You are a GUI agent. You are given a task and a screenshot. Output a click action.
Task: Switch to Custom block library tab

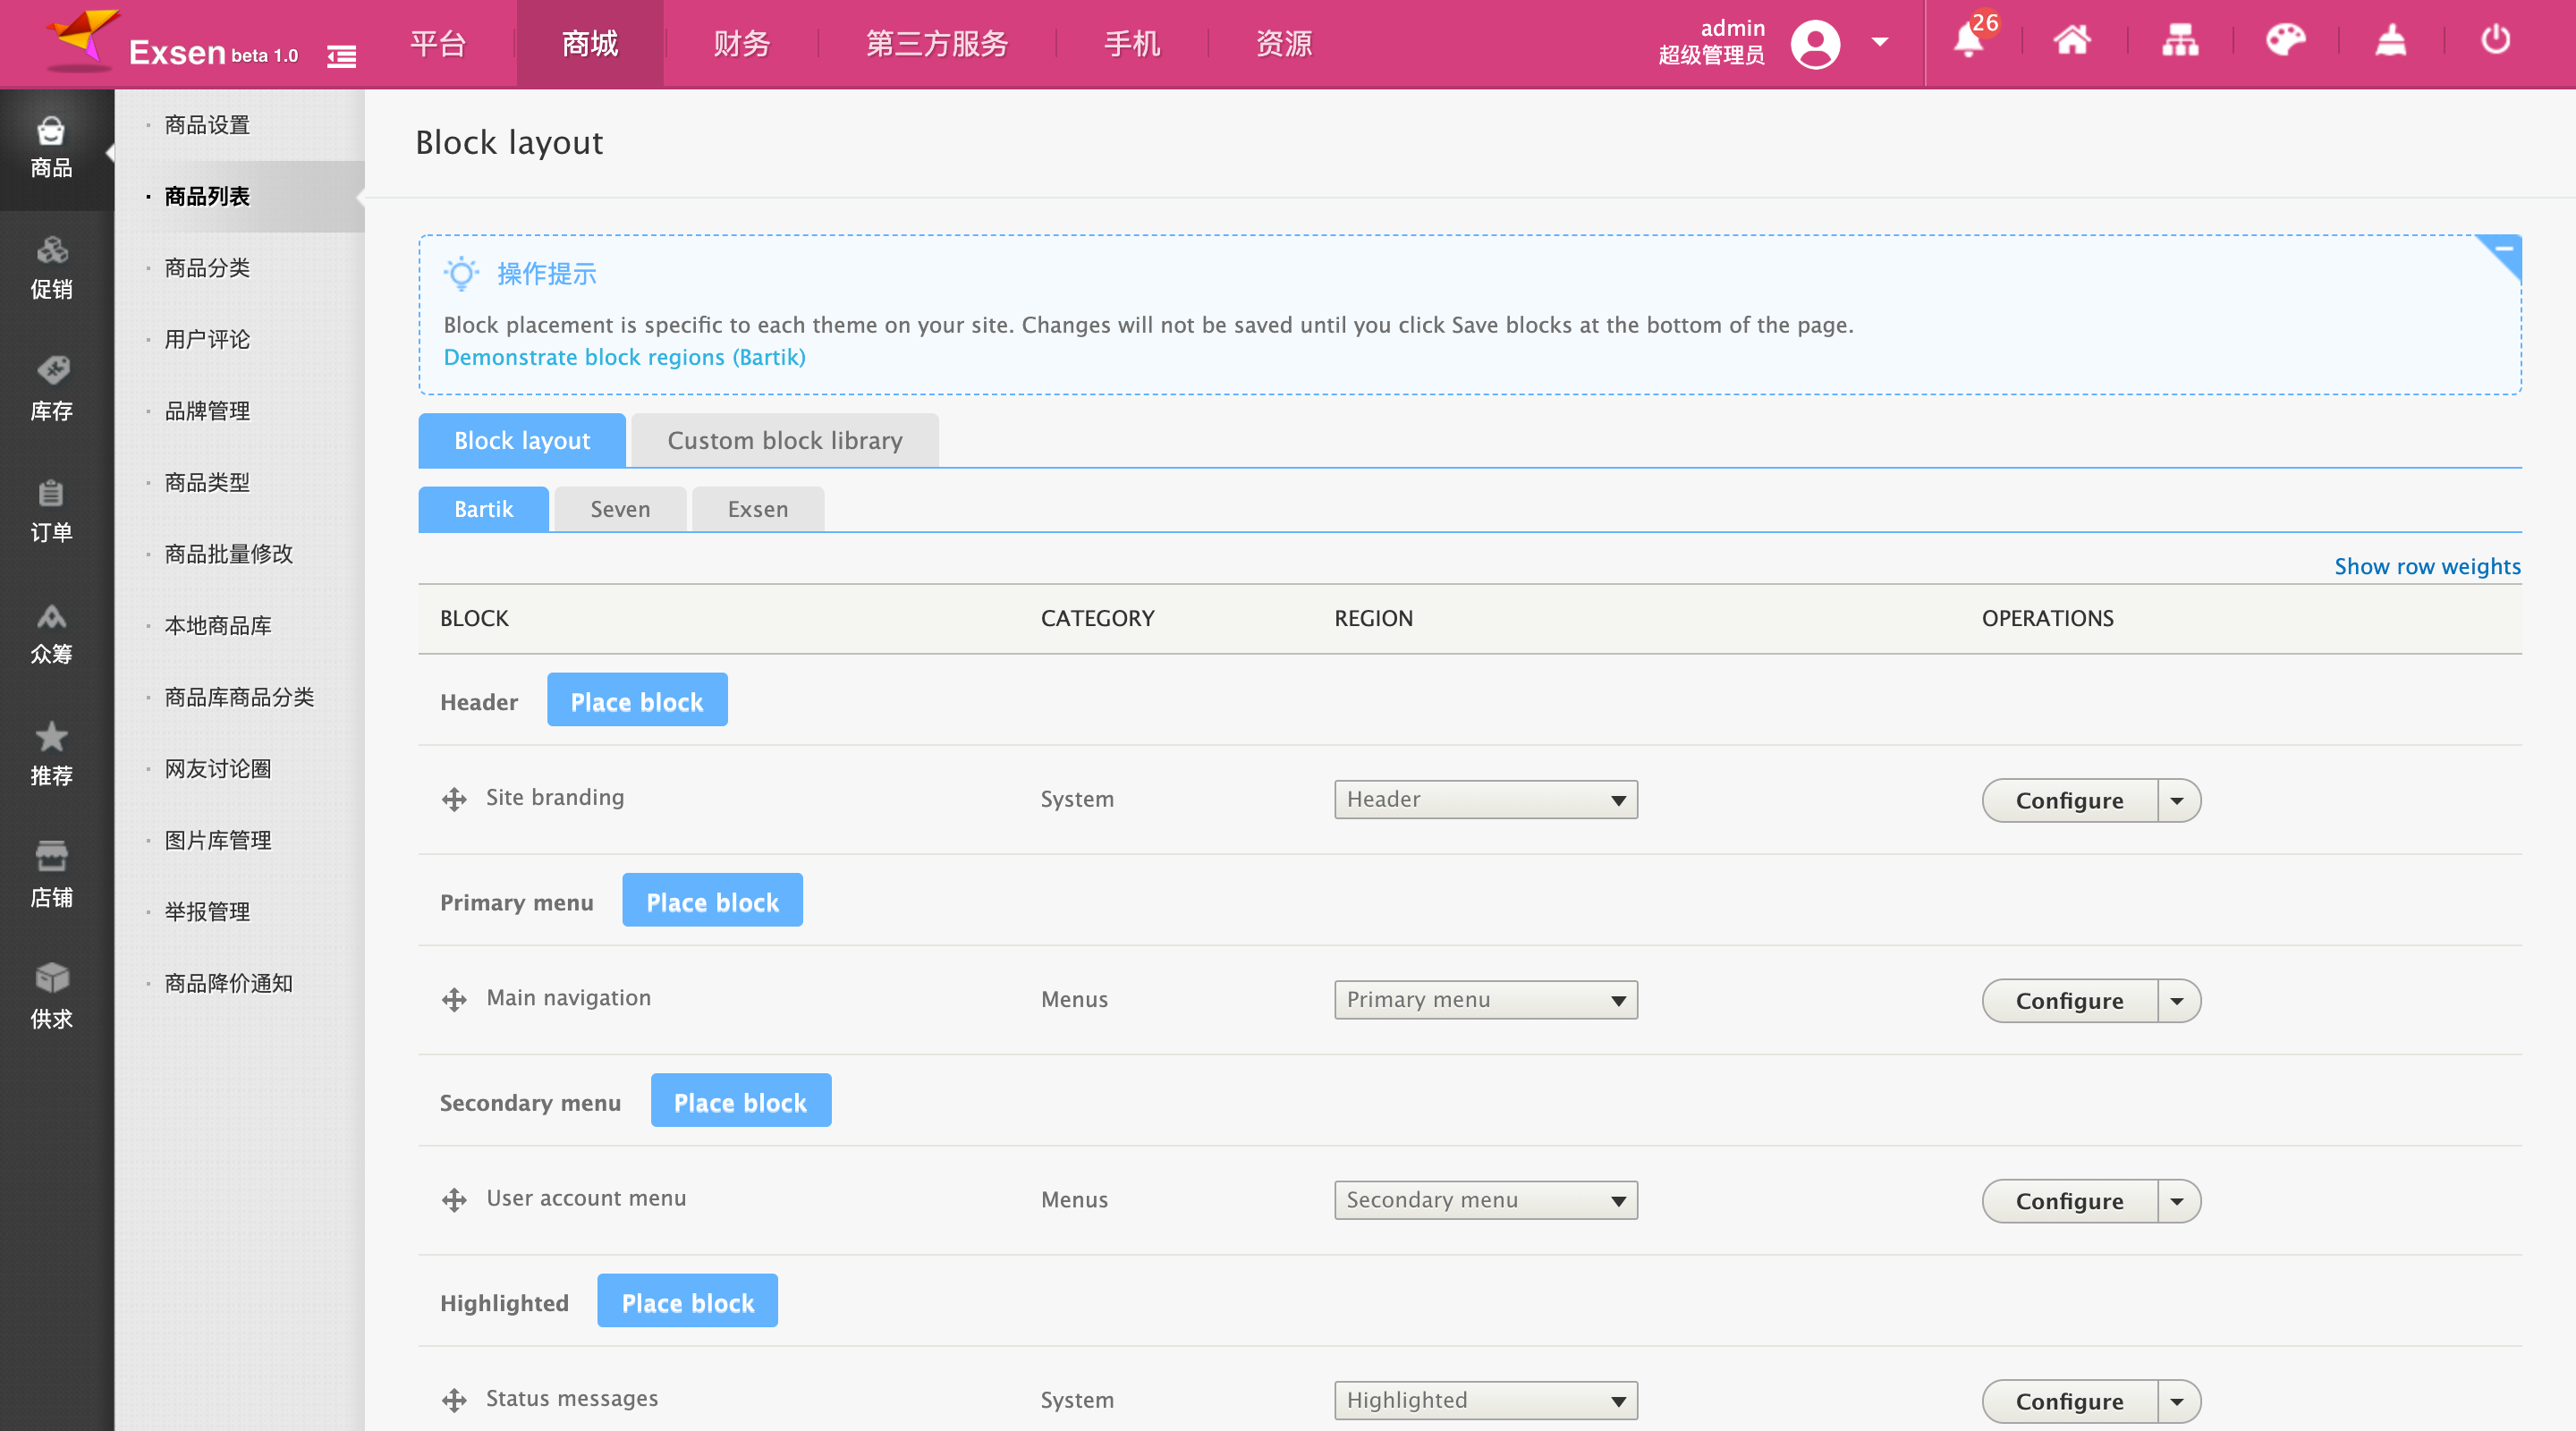click(x=785, y=440)
